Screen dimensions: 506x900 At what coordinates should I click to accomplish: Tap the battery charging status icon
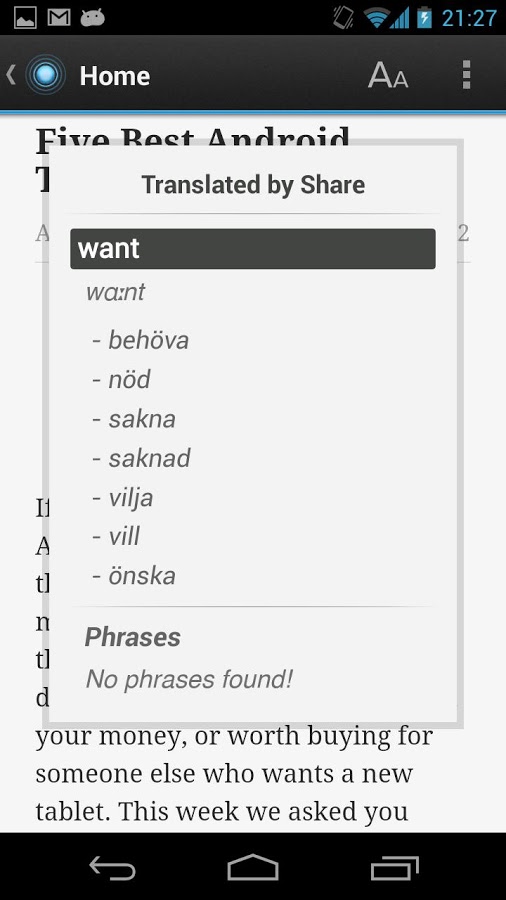424,18
